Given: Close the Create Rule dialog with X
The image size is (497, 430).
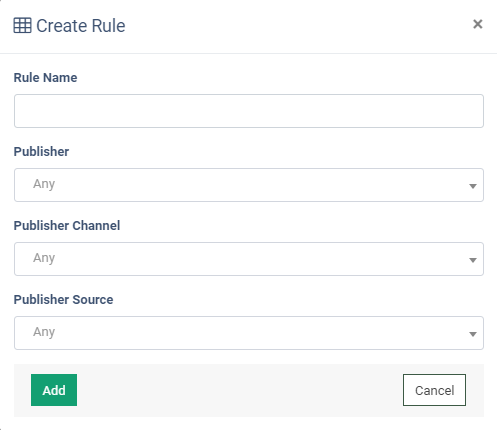Looking at the screenshot, I should click(478, 24).
